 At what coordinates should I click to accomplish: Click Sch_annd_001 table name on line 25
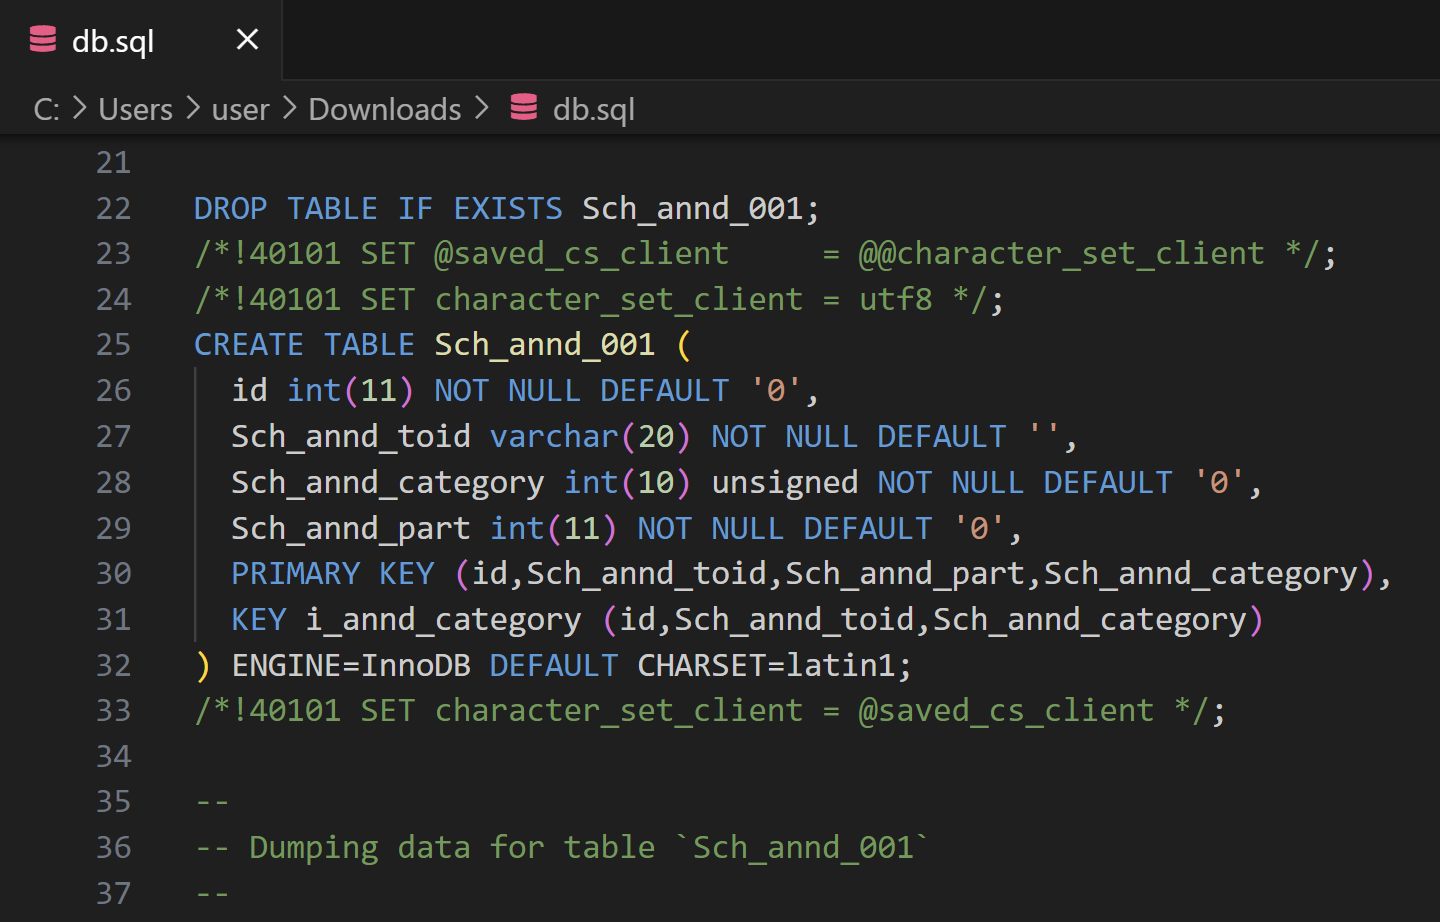point(545,345)
